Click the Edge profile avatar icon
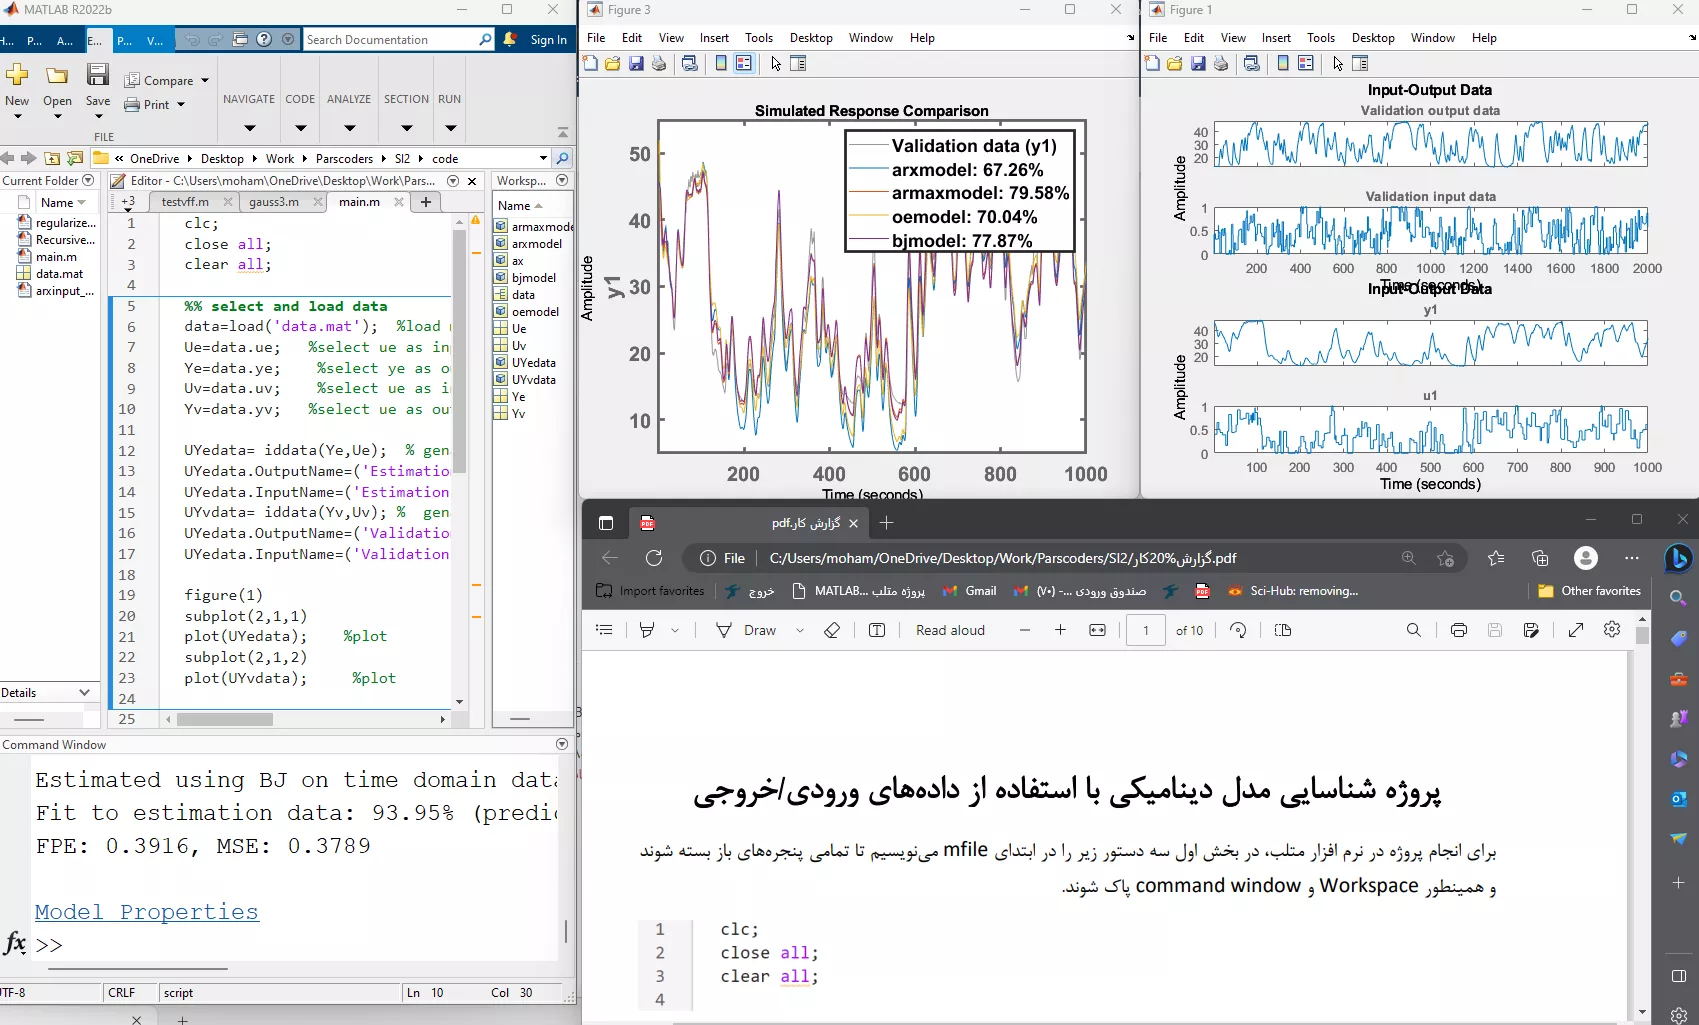 coord(1586,558)
